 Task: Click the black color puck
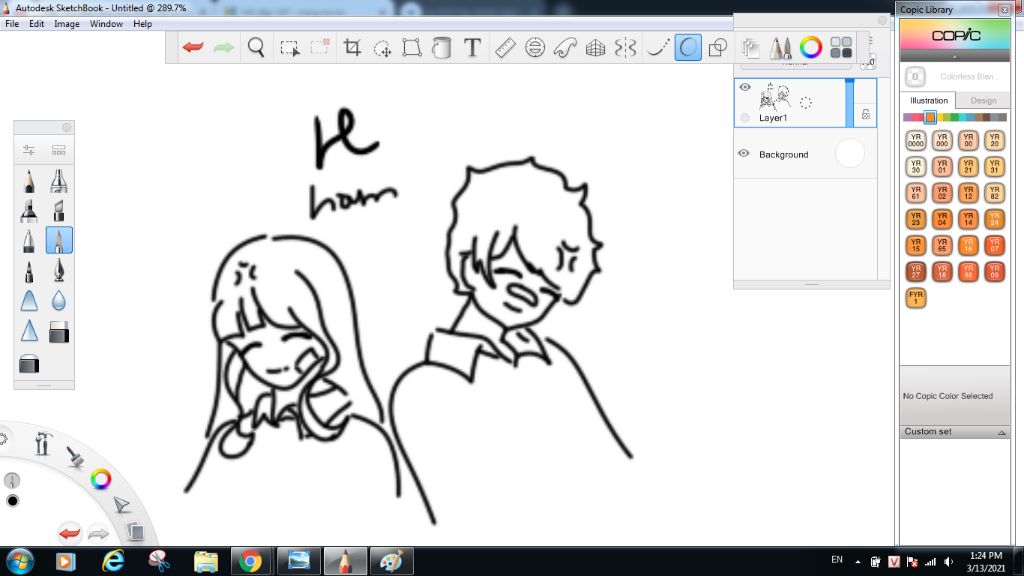[12, 501]
